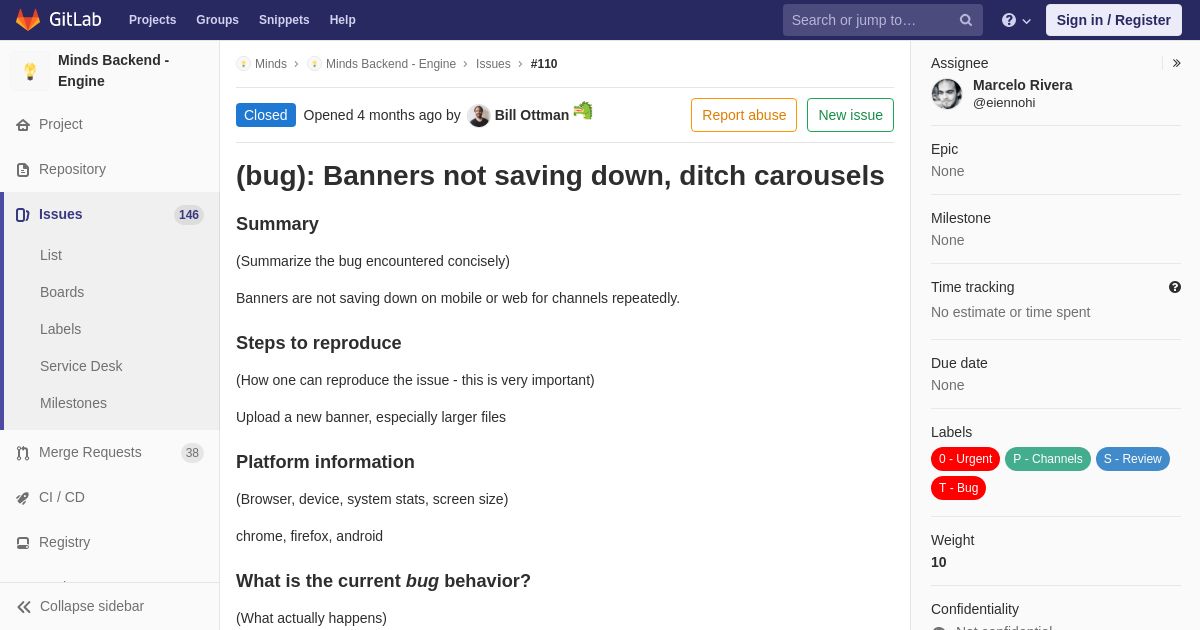This screenshot has height=630, width=1200.
Task: Click the issue title about banners
Action: pyautogui.click(x=560, y=175)
